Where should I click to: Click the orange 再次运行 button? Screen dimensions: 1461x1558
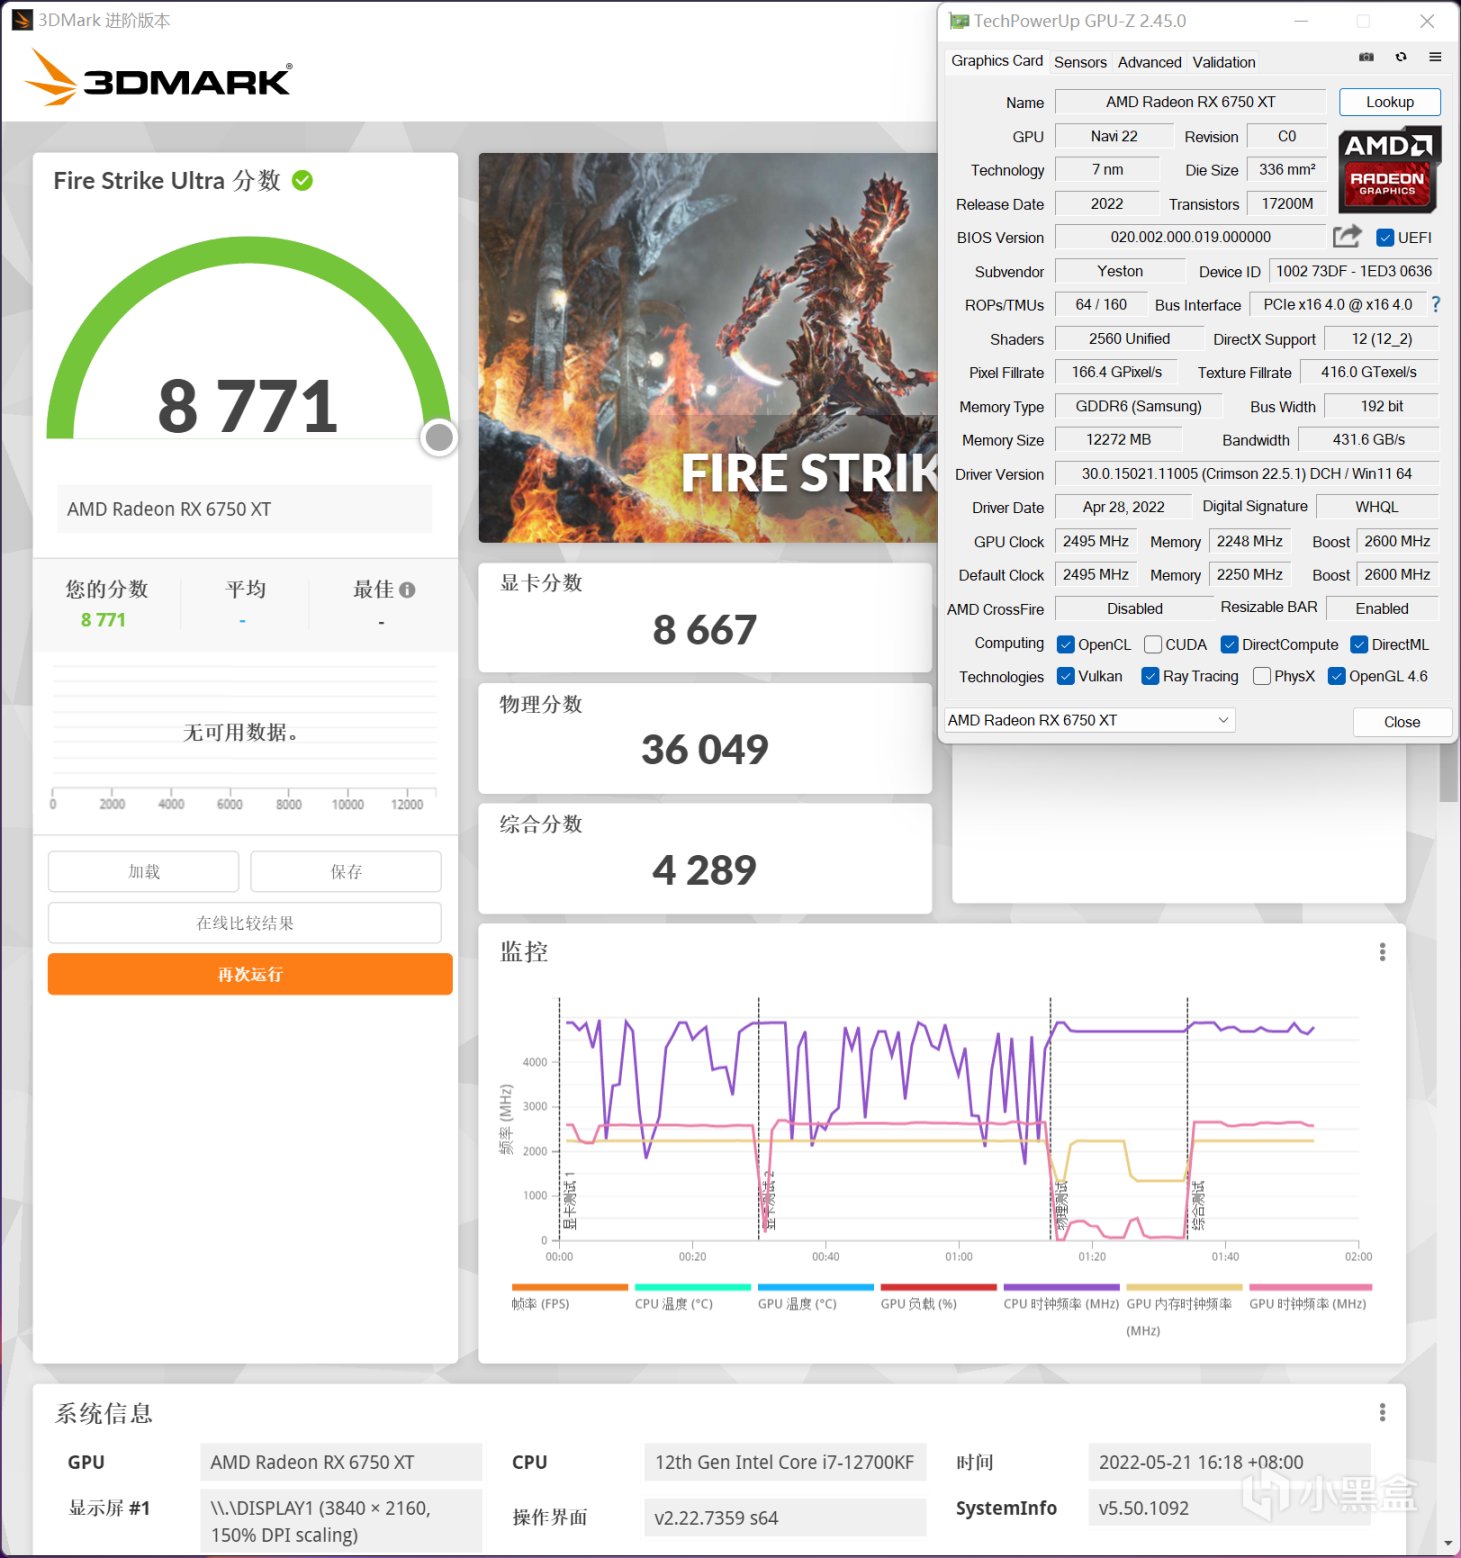[x=250, y=974]
